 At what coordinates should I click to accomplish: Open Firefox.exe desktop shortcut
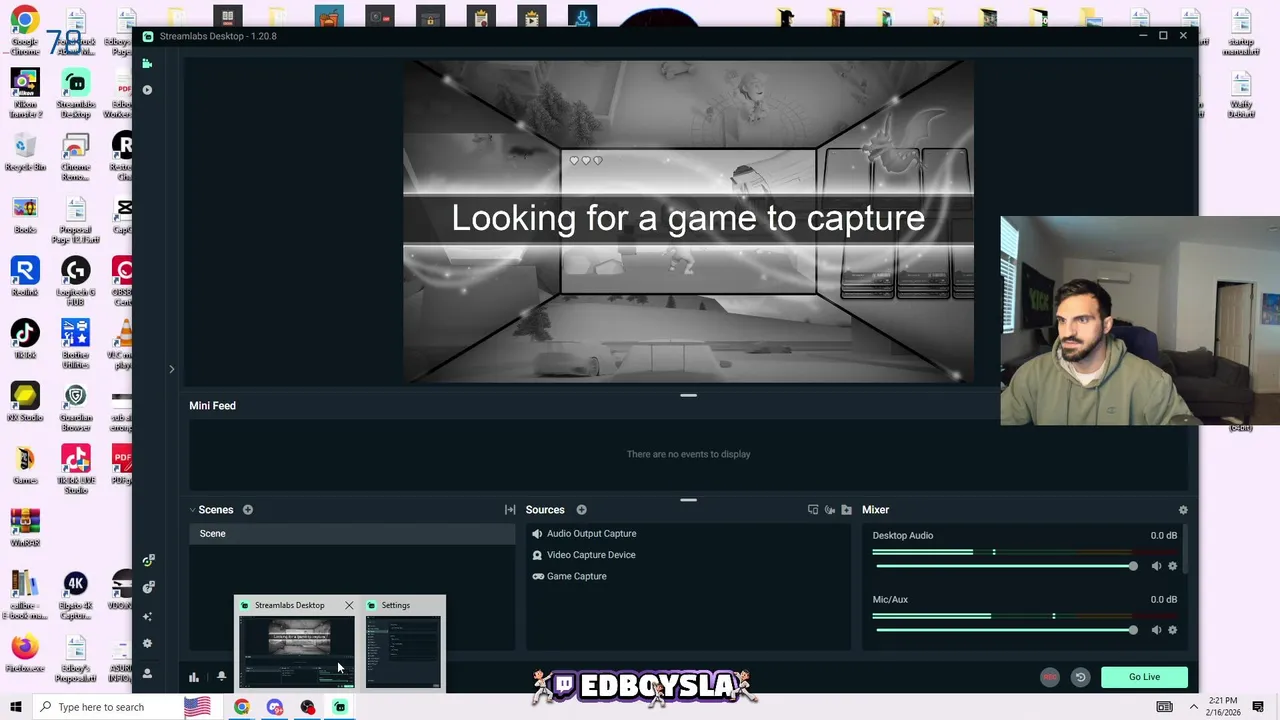click(x=25, y=652)
